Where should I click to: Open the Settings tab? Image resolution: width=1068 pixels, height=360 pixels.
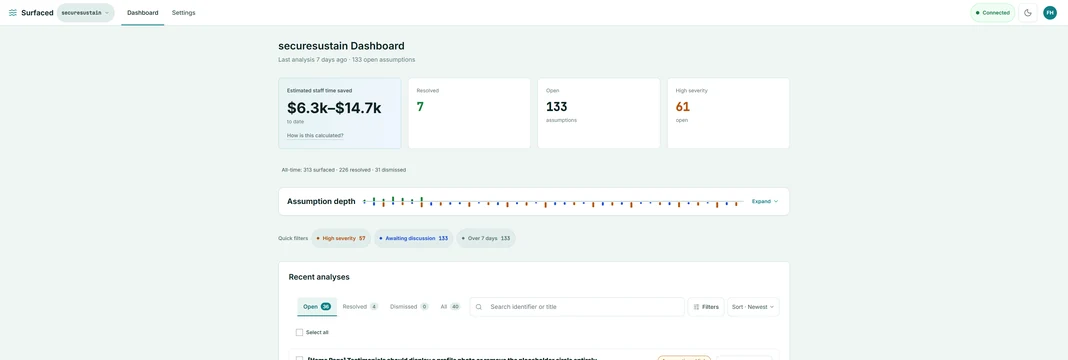183,12
